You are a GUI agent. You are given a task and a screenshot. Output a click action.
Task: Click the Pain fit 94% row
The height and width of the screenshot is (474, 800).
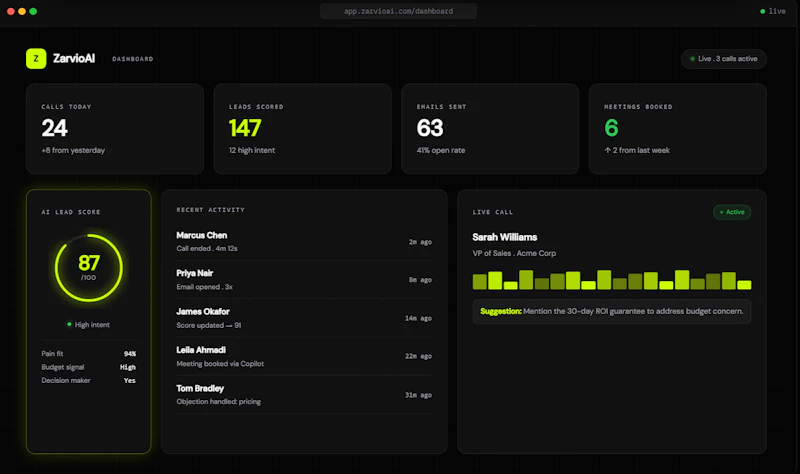pos(89,354)
